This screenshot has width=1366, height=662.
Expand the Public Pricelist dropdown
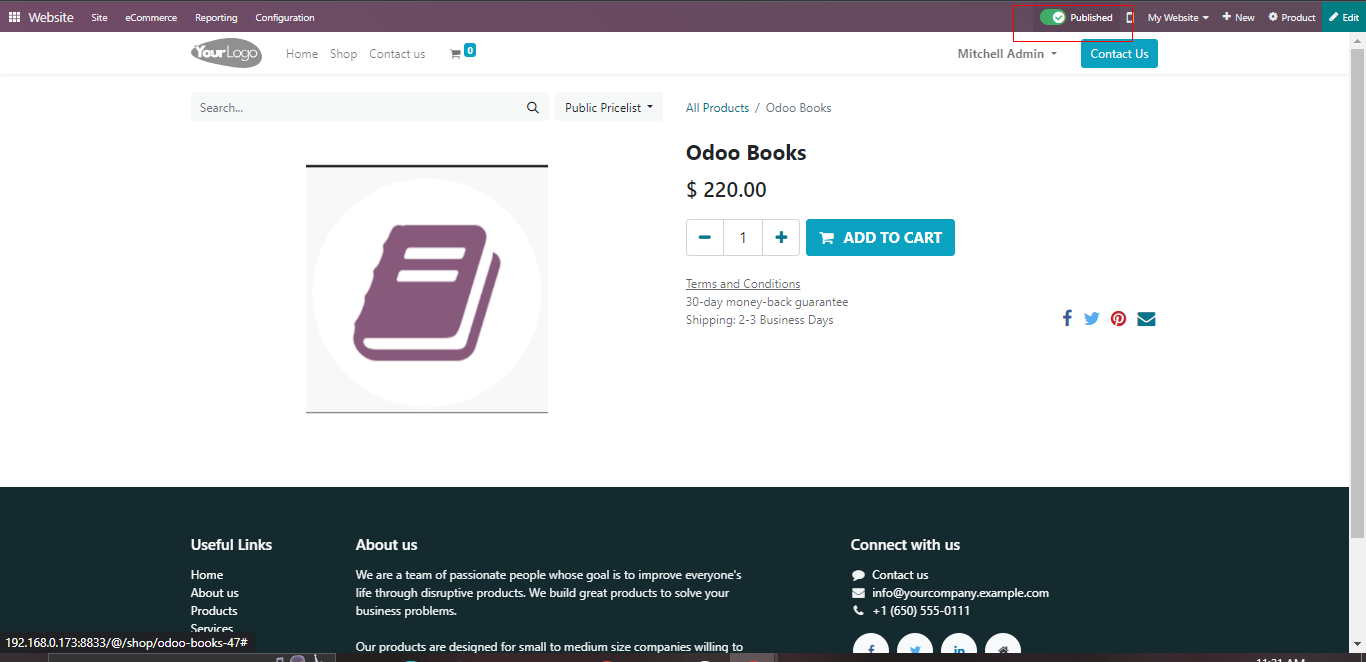(x=608, y=108)
